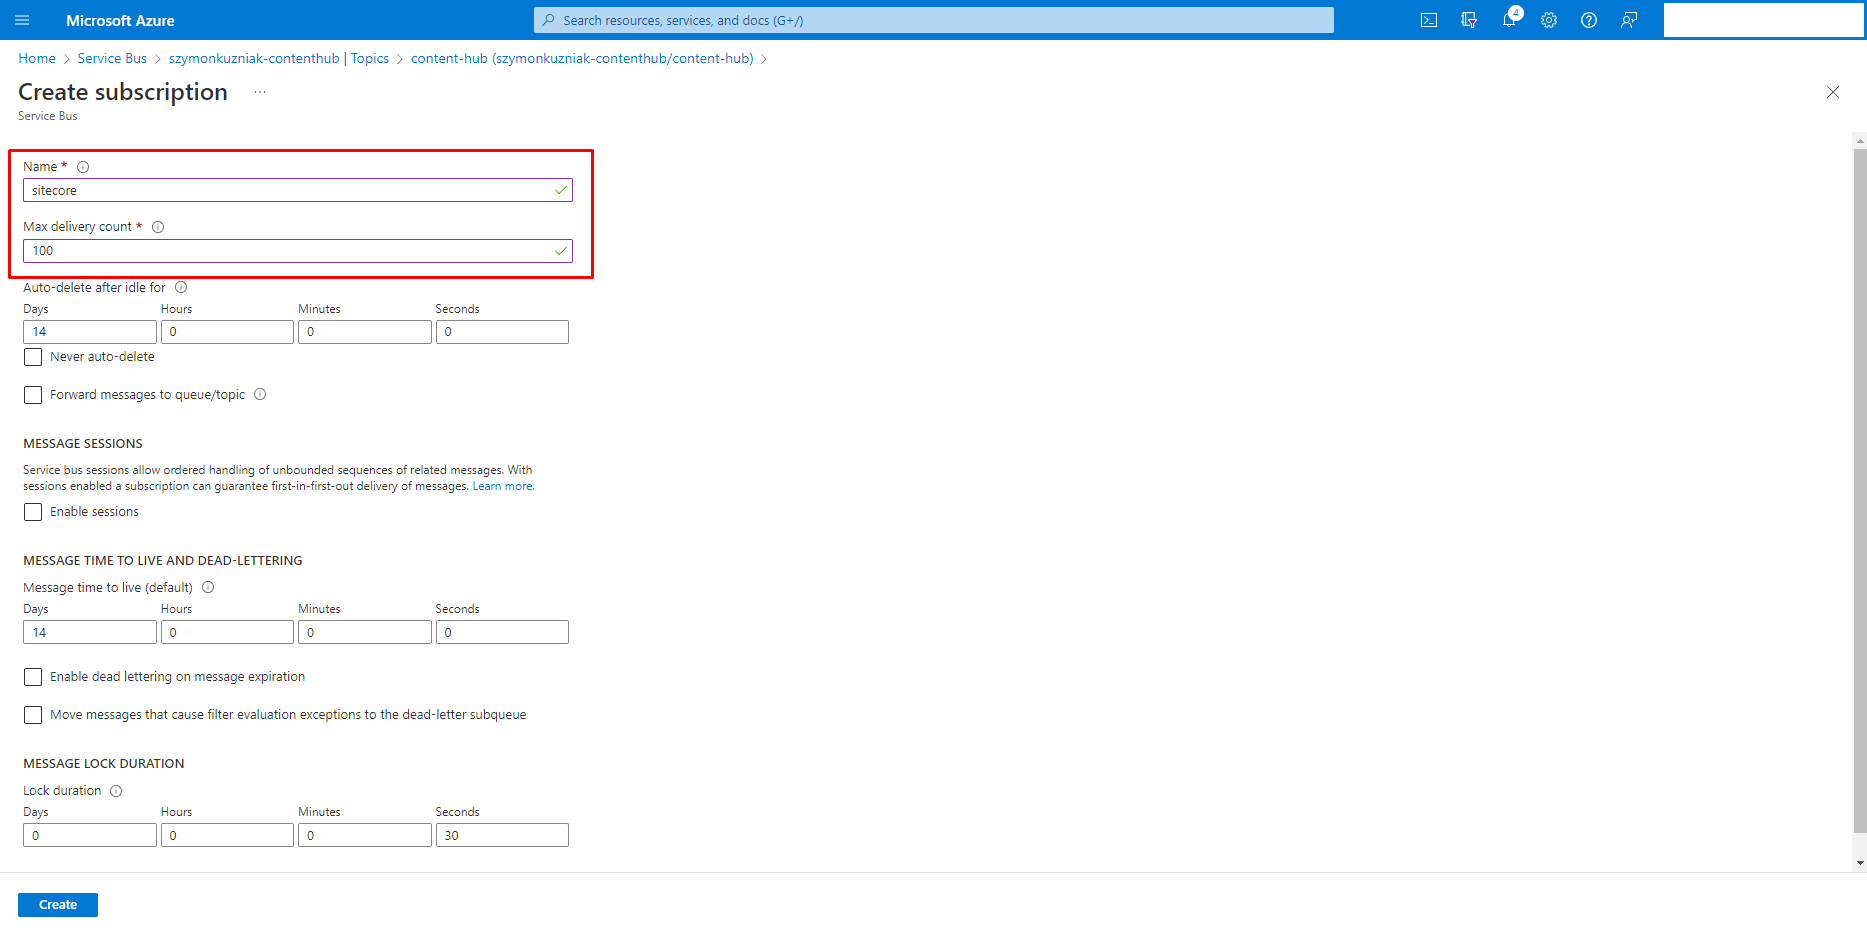Click Lock duration Hours field
1867x936 pixels.
click(227, 835)
